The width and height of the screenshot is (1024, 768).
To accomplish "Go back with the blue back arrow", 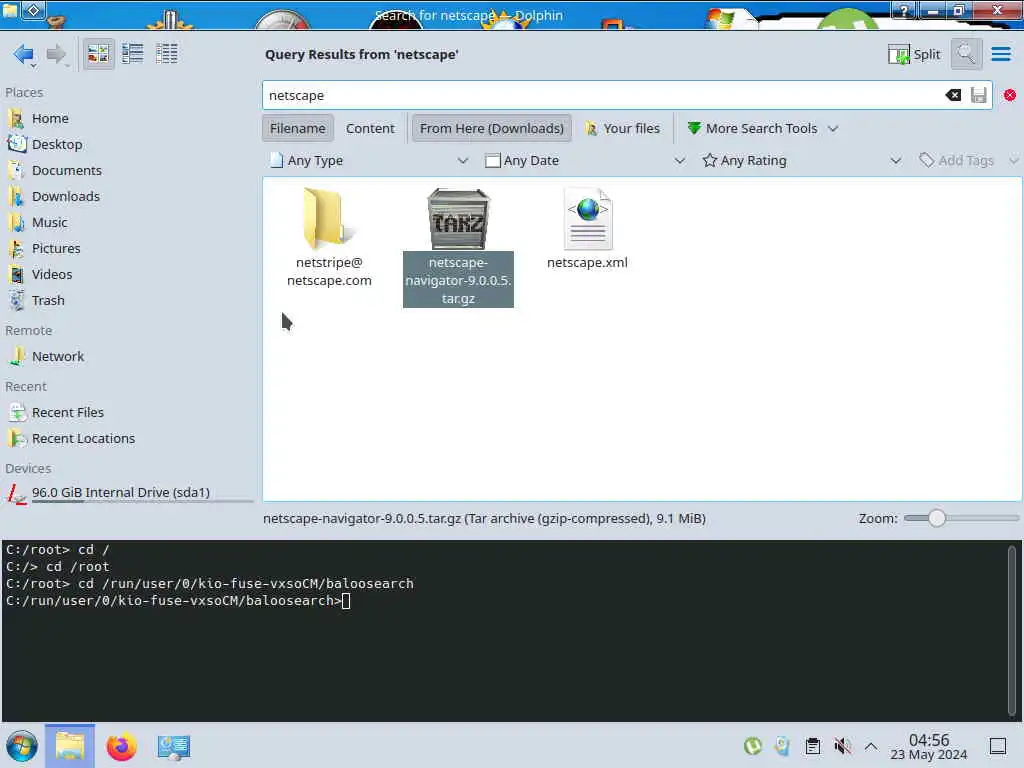I will (24, 54).
